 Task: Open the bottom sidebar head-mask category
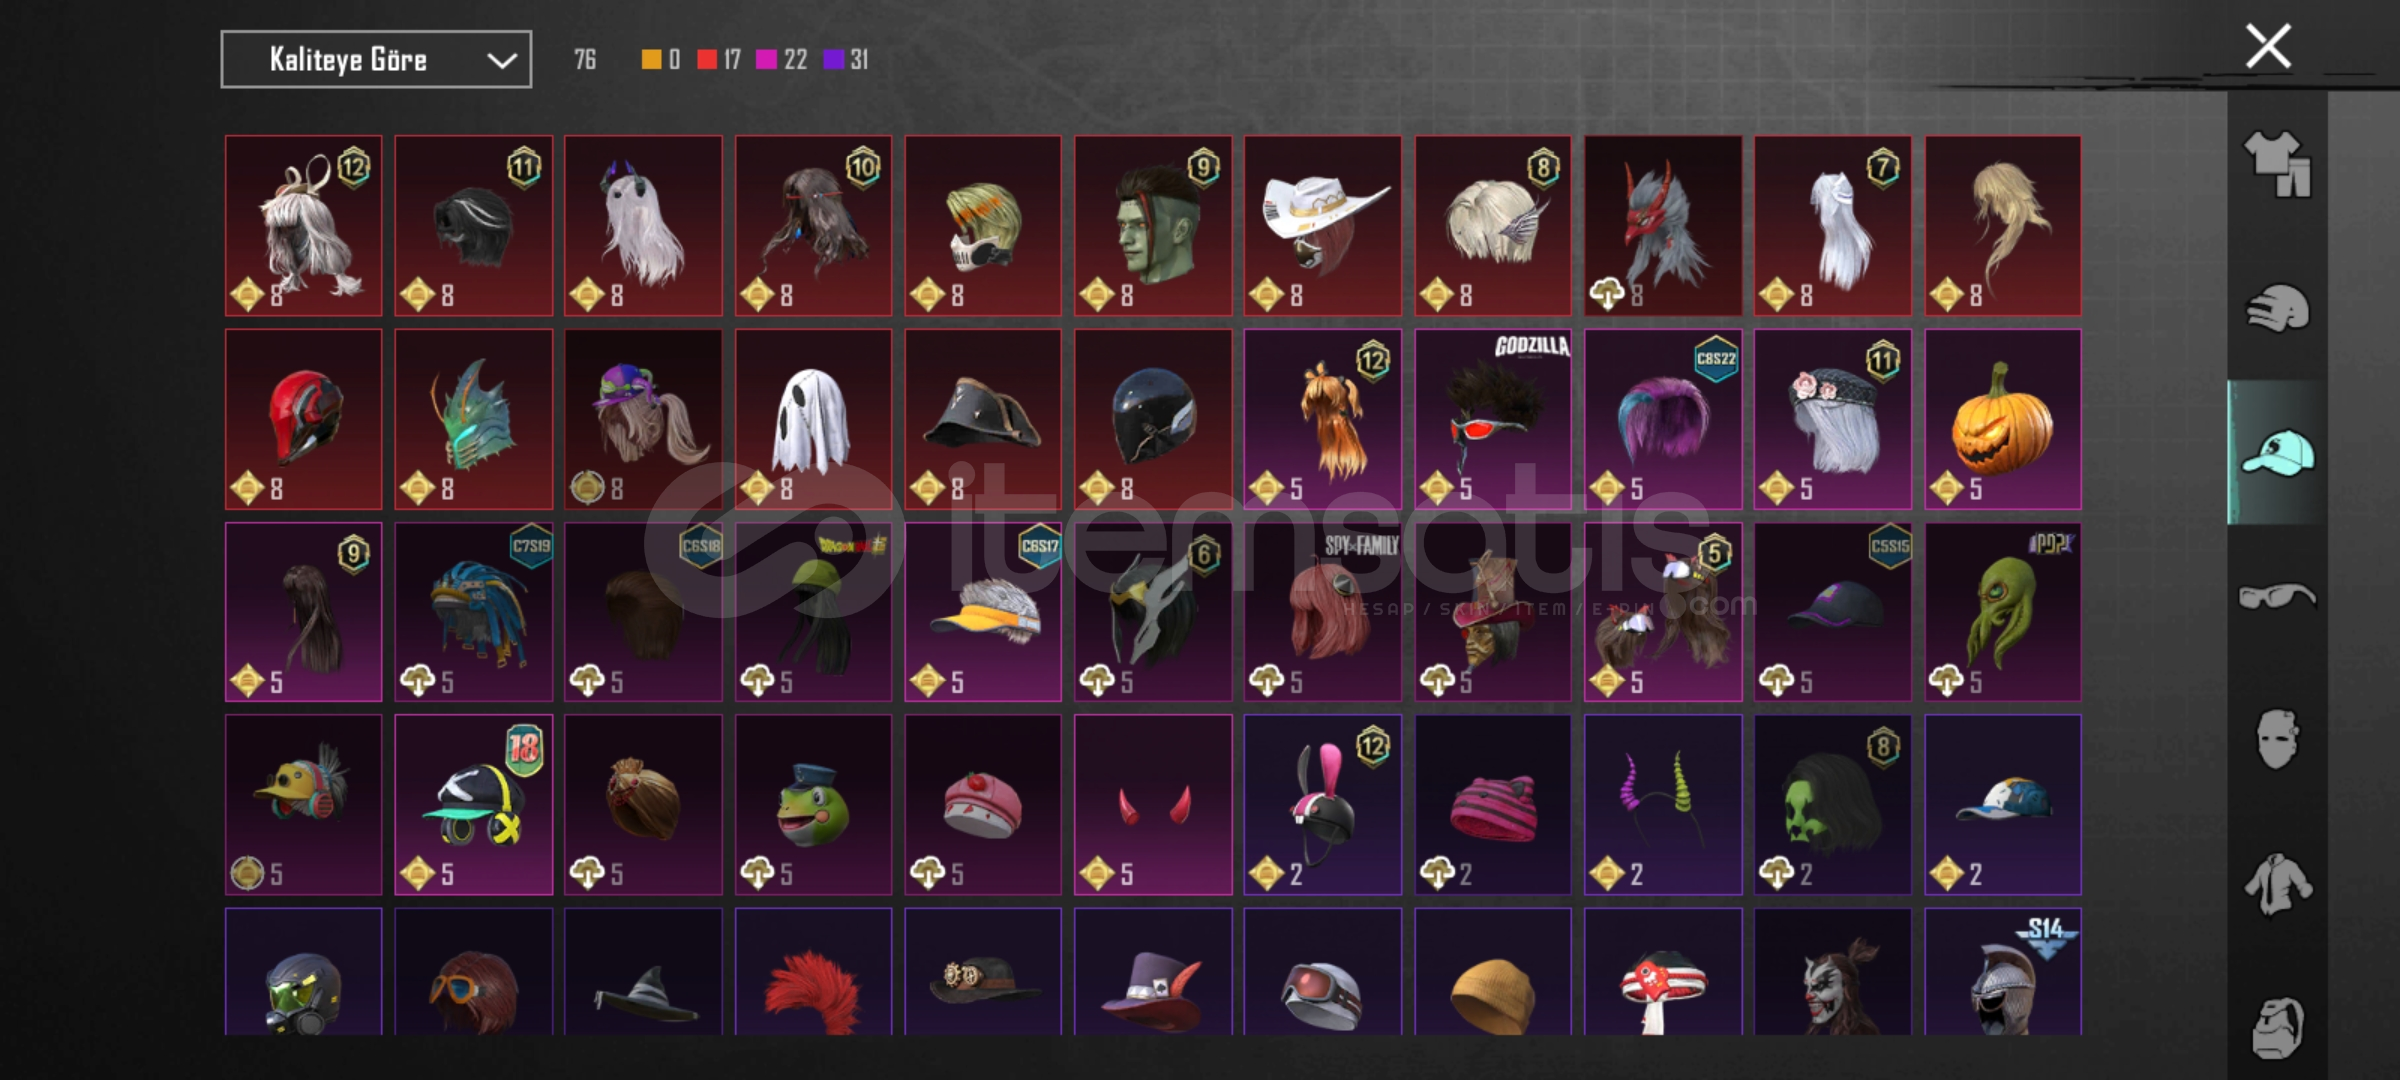pyautogui.click(x=2277, y=1028)
